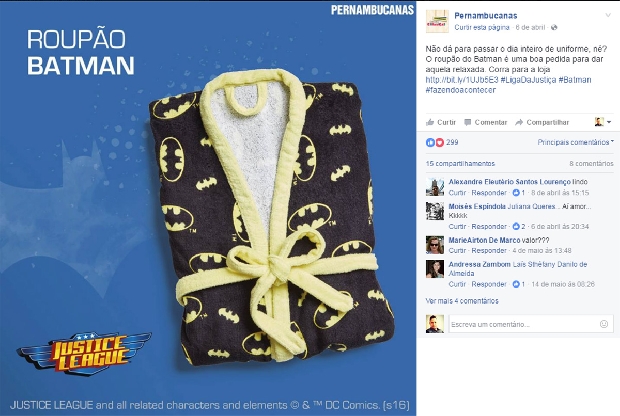Click the #LigaDaJustiça hashtag

528,80
